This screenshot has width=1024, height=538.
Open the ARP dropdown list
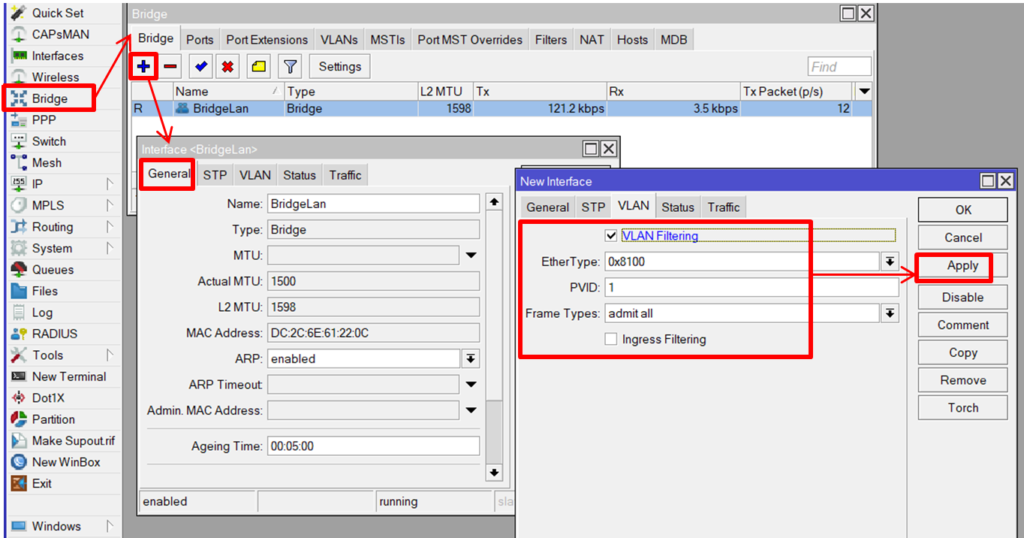click(470, 359)
